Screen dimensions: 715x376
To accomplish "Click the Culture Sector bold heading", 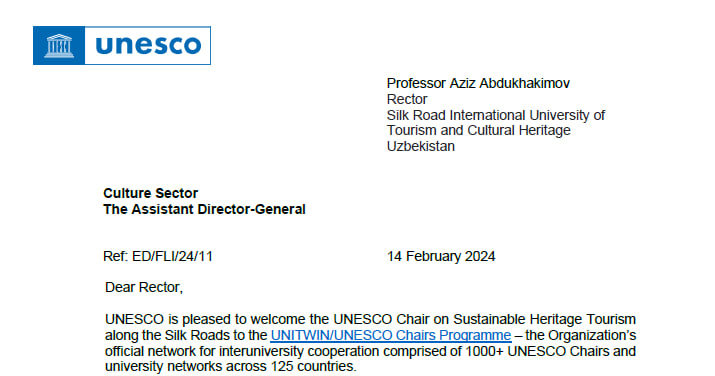I will (x=150, y=193).
